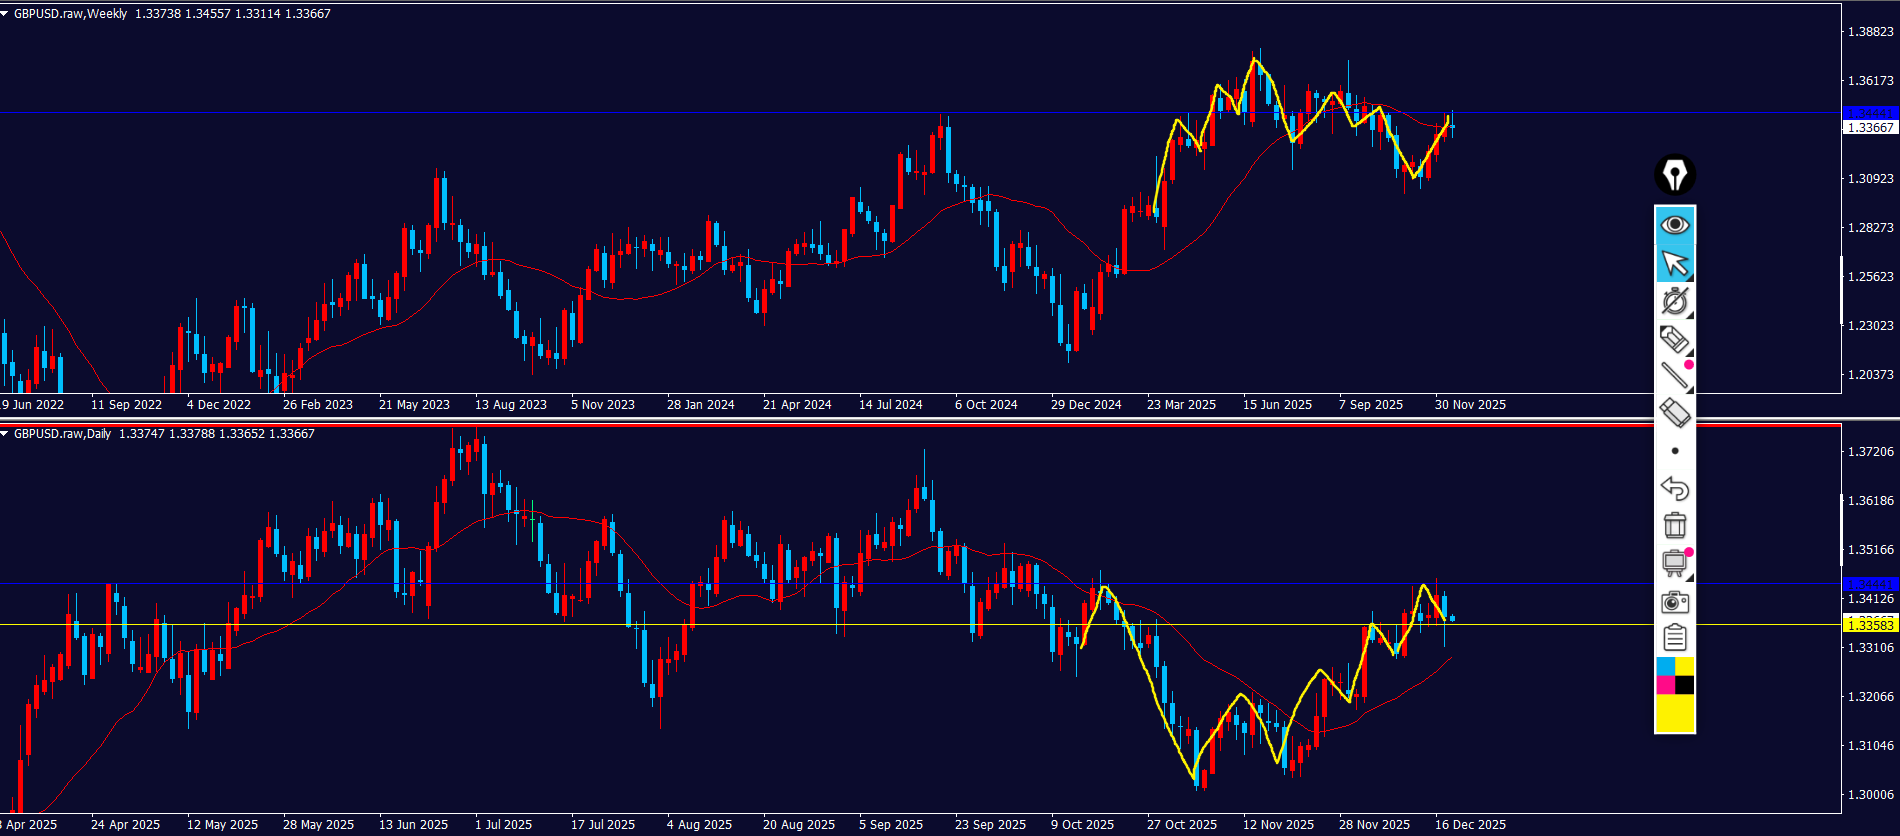This screenshot has height=836, width=1900.
Task: Click the clipboard icon
Action: [x=1674, y=637]
